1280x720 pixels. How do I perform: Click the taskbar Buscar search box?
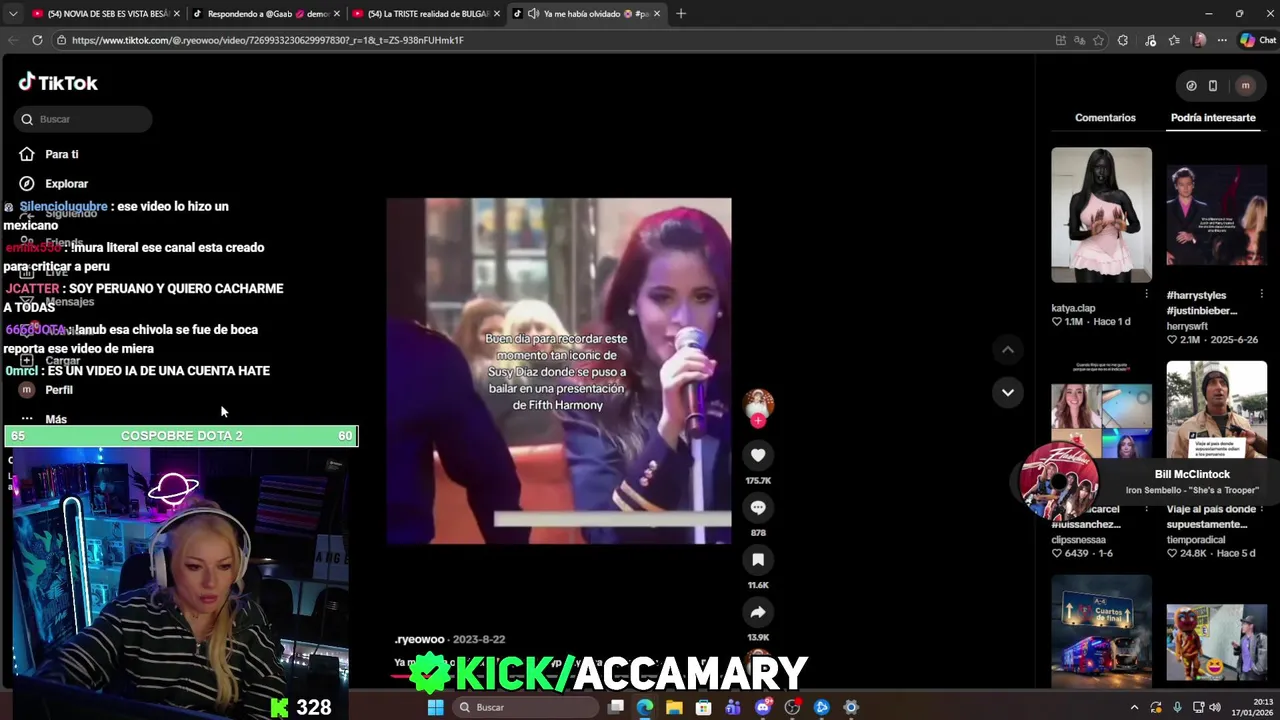click(526, 707)
